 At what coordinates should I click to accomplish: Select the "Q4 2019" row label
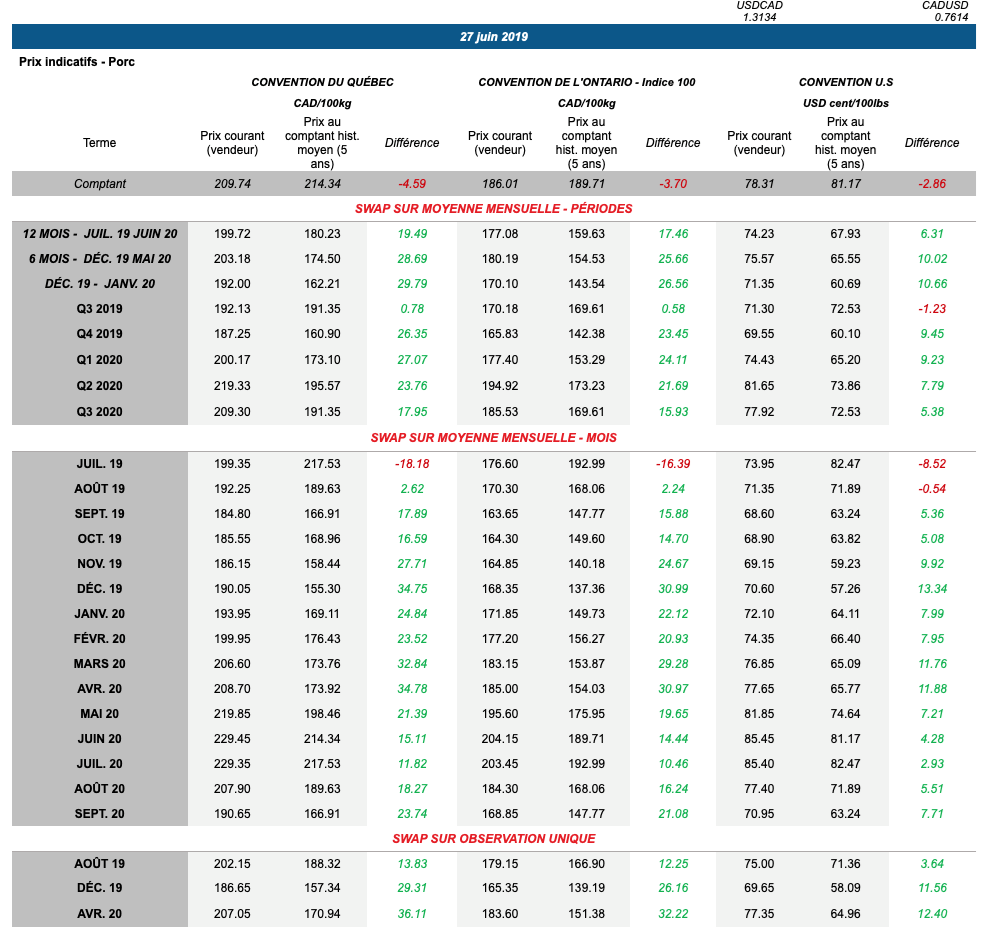[100, 334]
